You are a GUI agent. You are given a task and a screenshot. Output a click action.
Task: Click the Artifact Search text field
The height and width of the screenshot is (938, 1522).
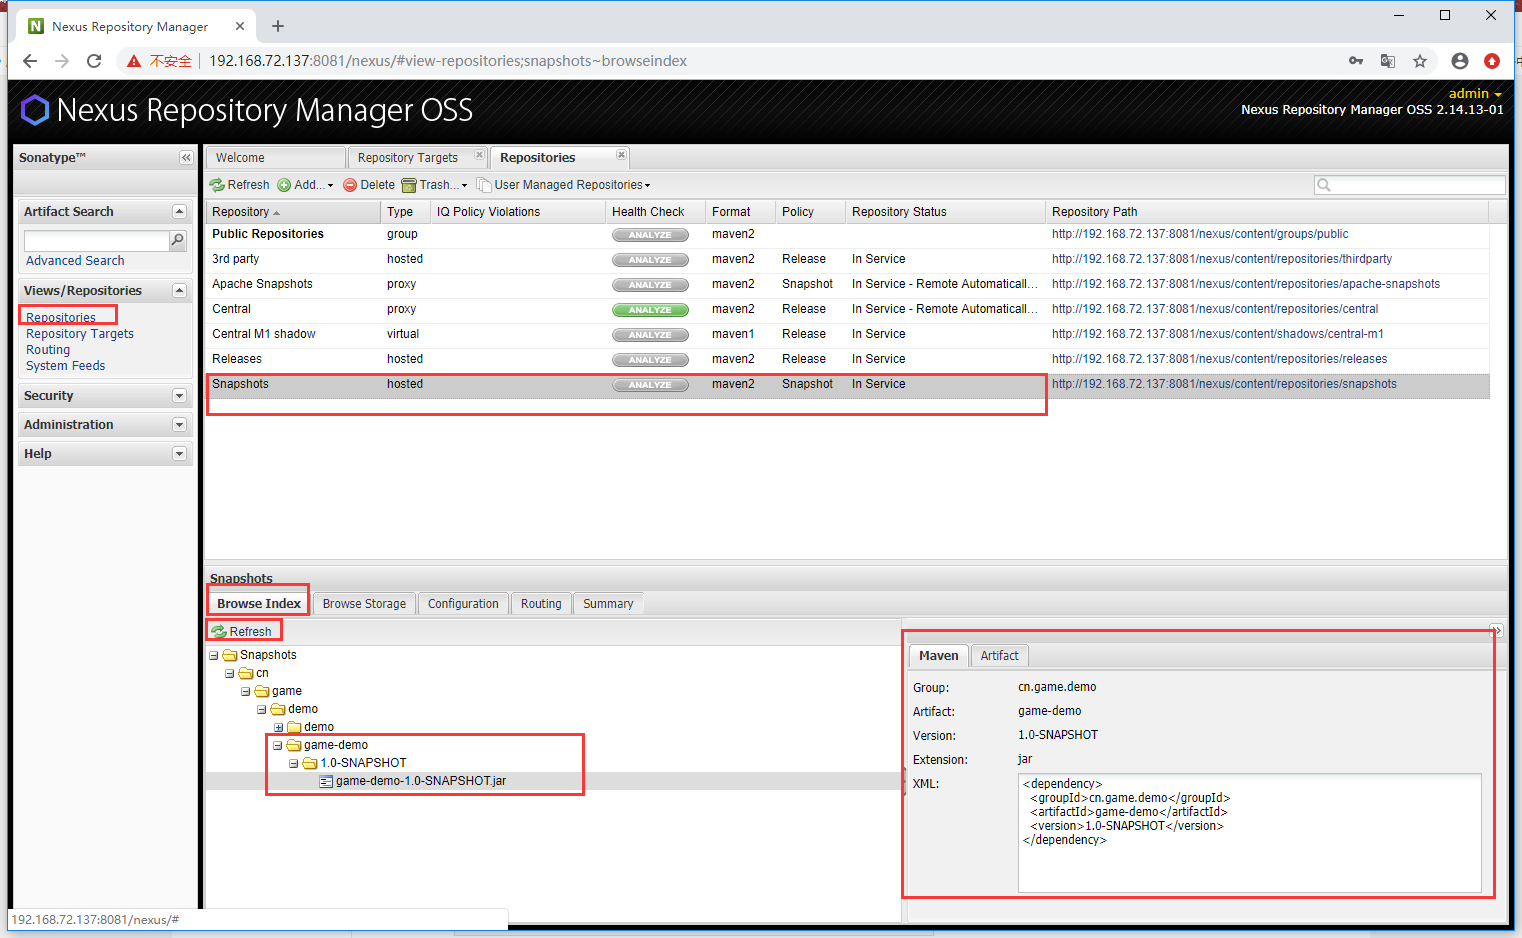point(97,241)
